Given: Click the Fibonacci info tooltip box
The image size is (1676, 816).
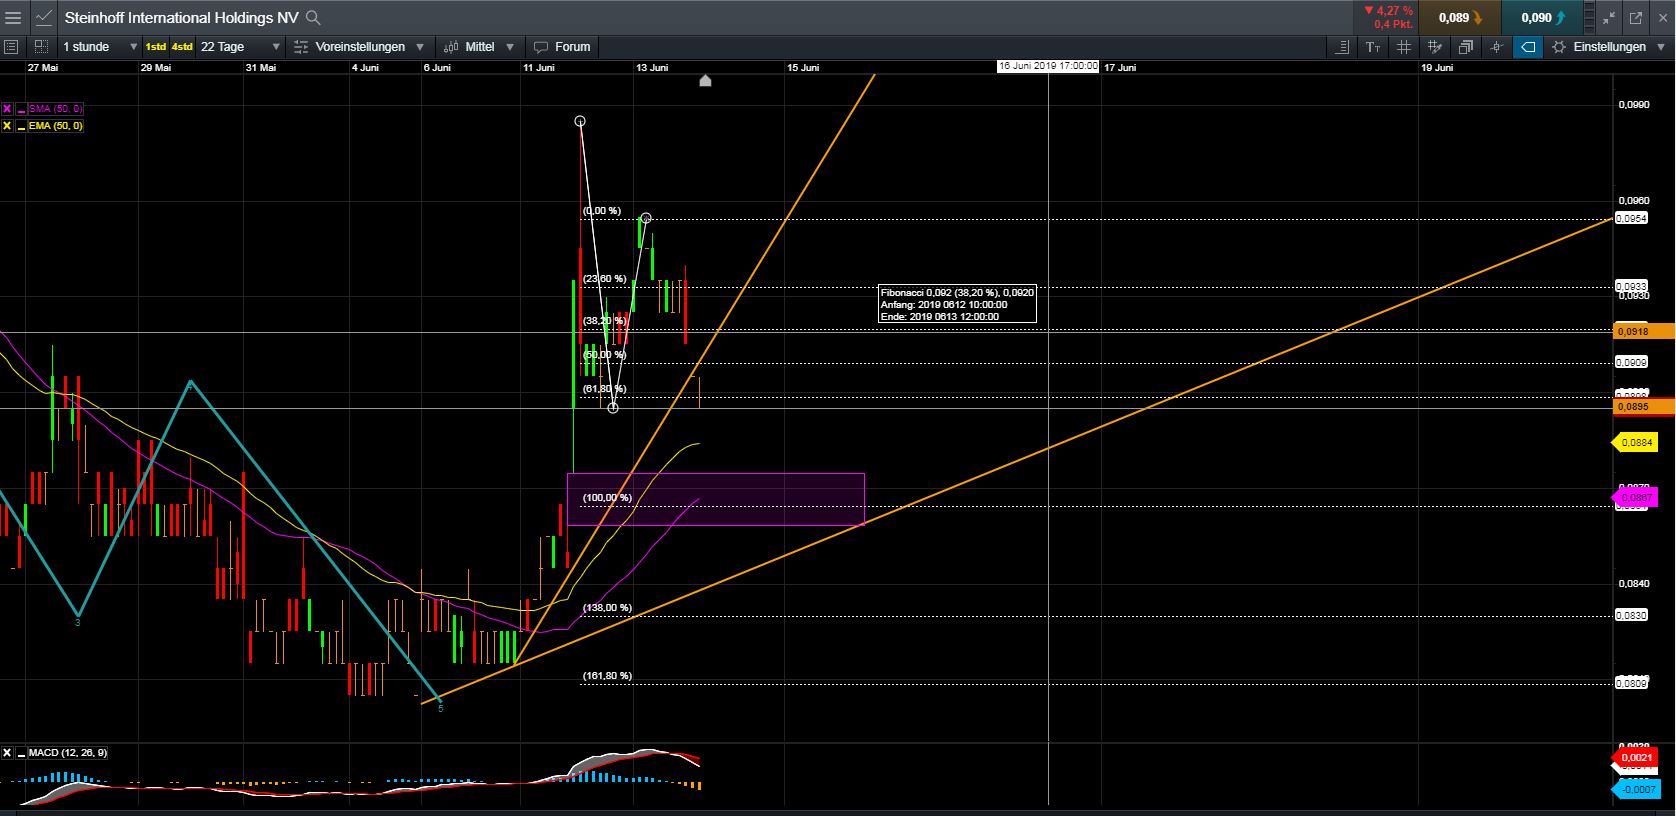Looking at the screenshot, I should click(957, 304).
